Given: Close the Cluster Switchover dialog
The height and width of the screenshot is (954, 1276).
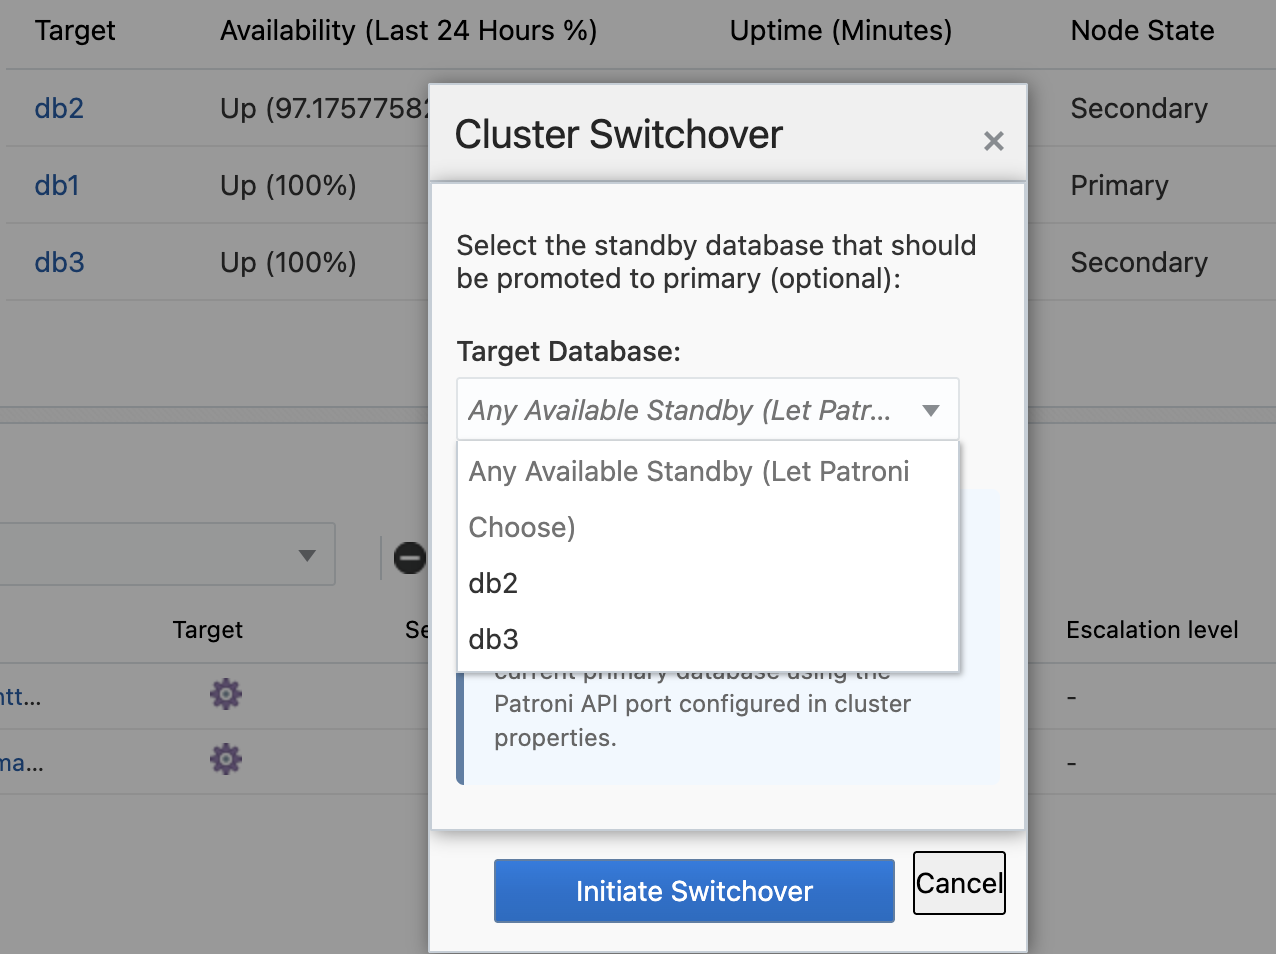Looking at the screenshot, I should pos(993,141).
